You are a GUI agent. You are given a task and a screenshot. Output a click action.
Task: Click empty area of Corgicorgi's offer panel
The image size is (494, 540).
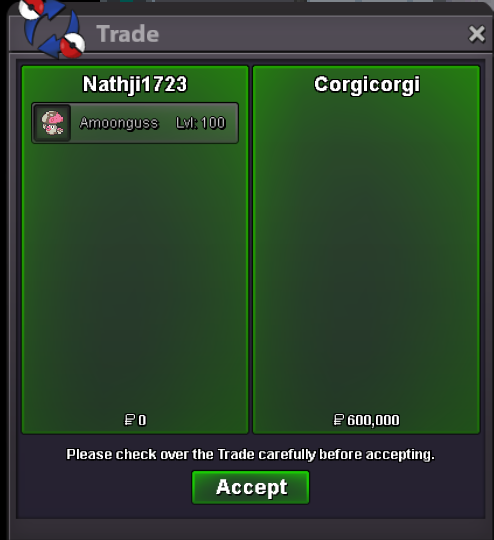click(x=366, y=255)
